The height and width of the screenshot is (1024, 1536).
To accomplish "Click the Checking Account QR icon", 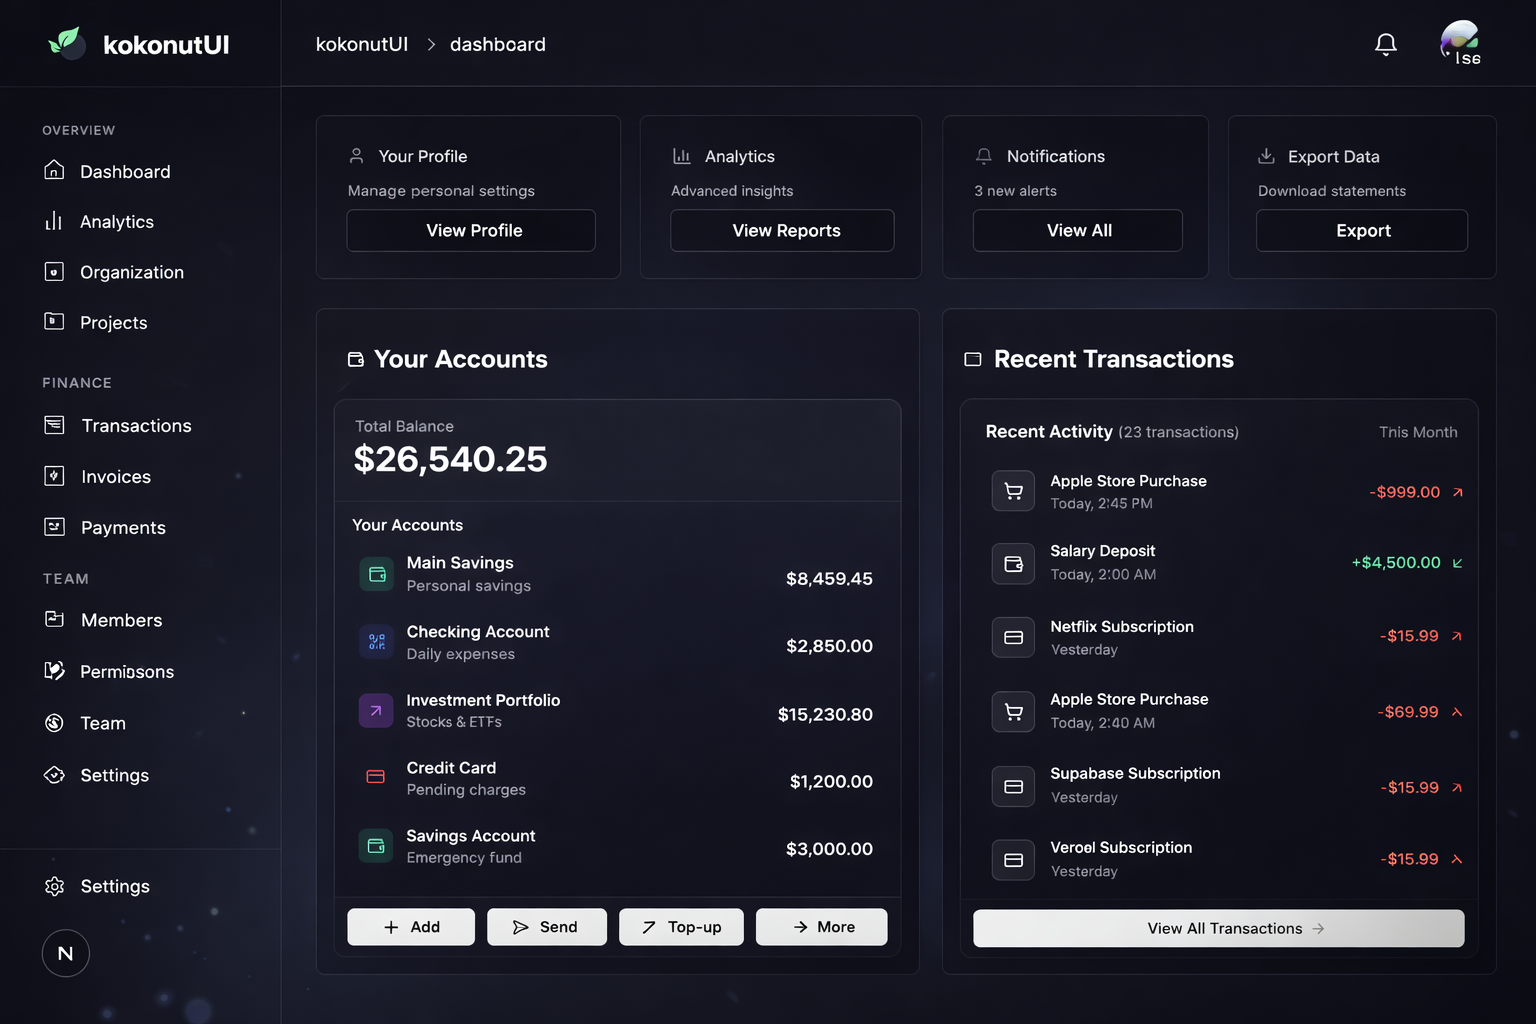I will 377,642.
